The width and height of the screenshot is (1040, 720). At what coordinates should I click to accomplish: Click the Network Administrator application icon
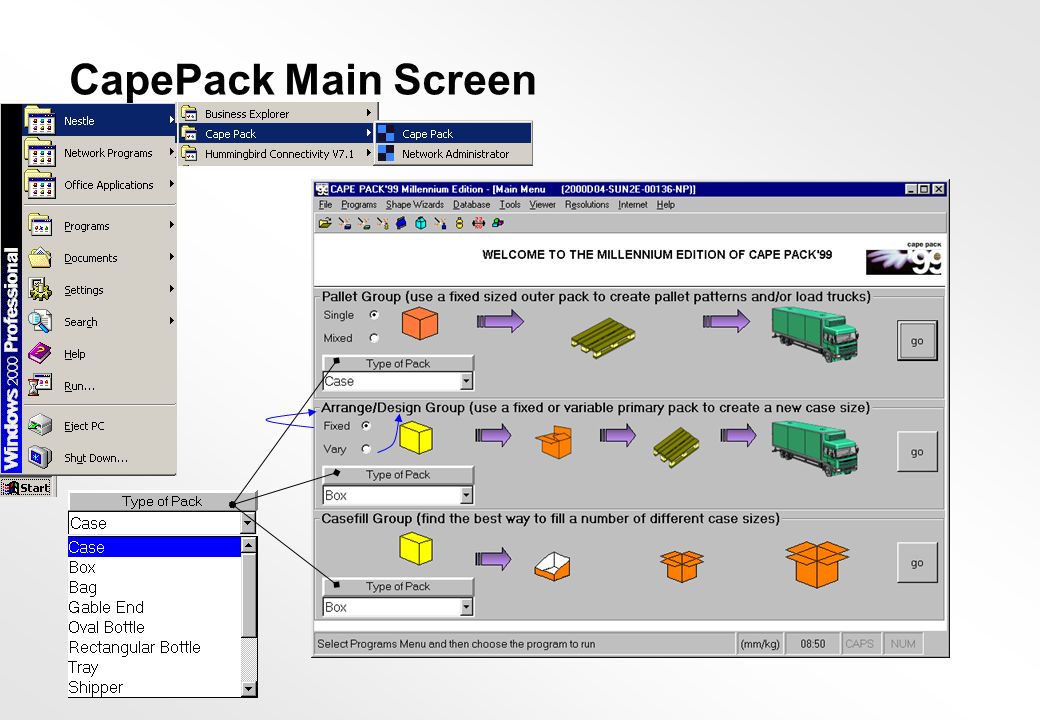[x=386, y=154]
